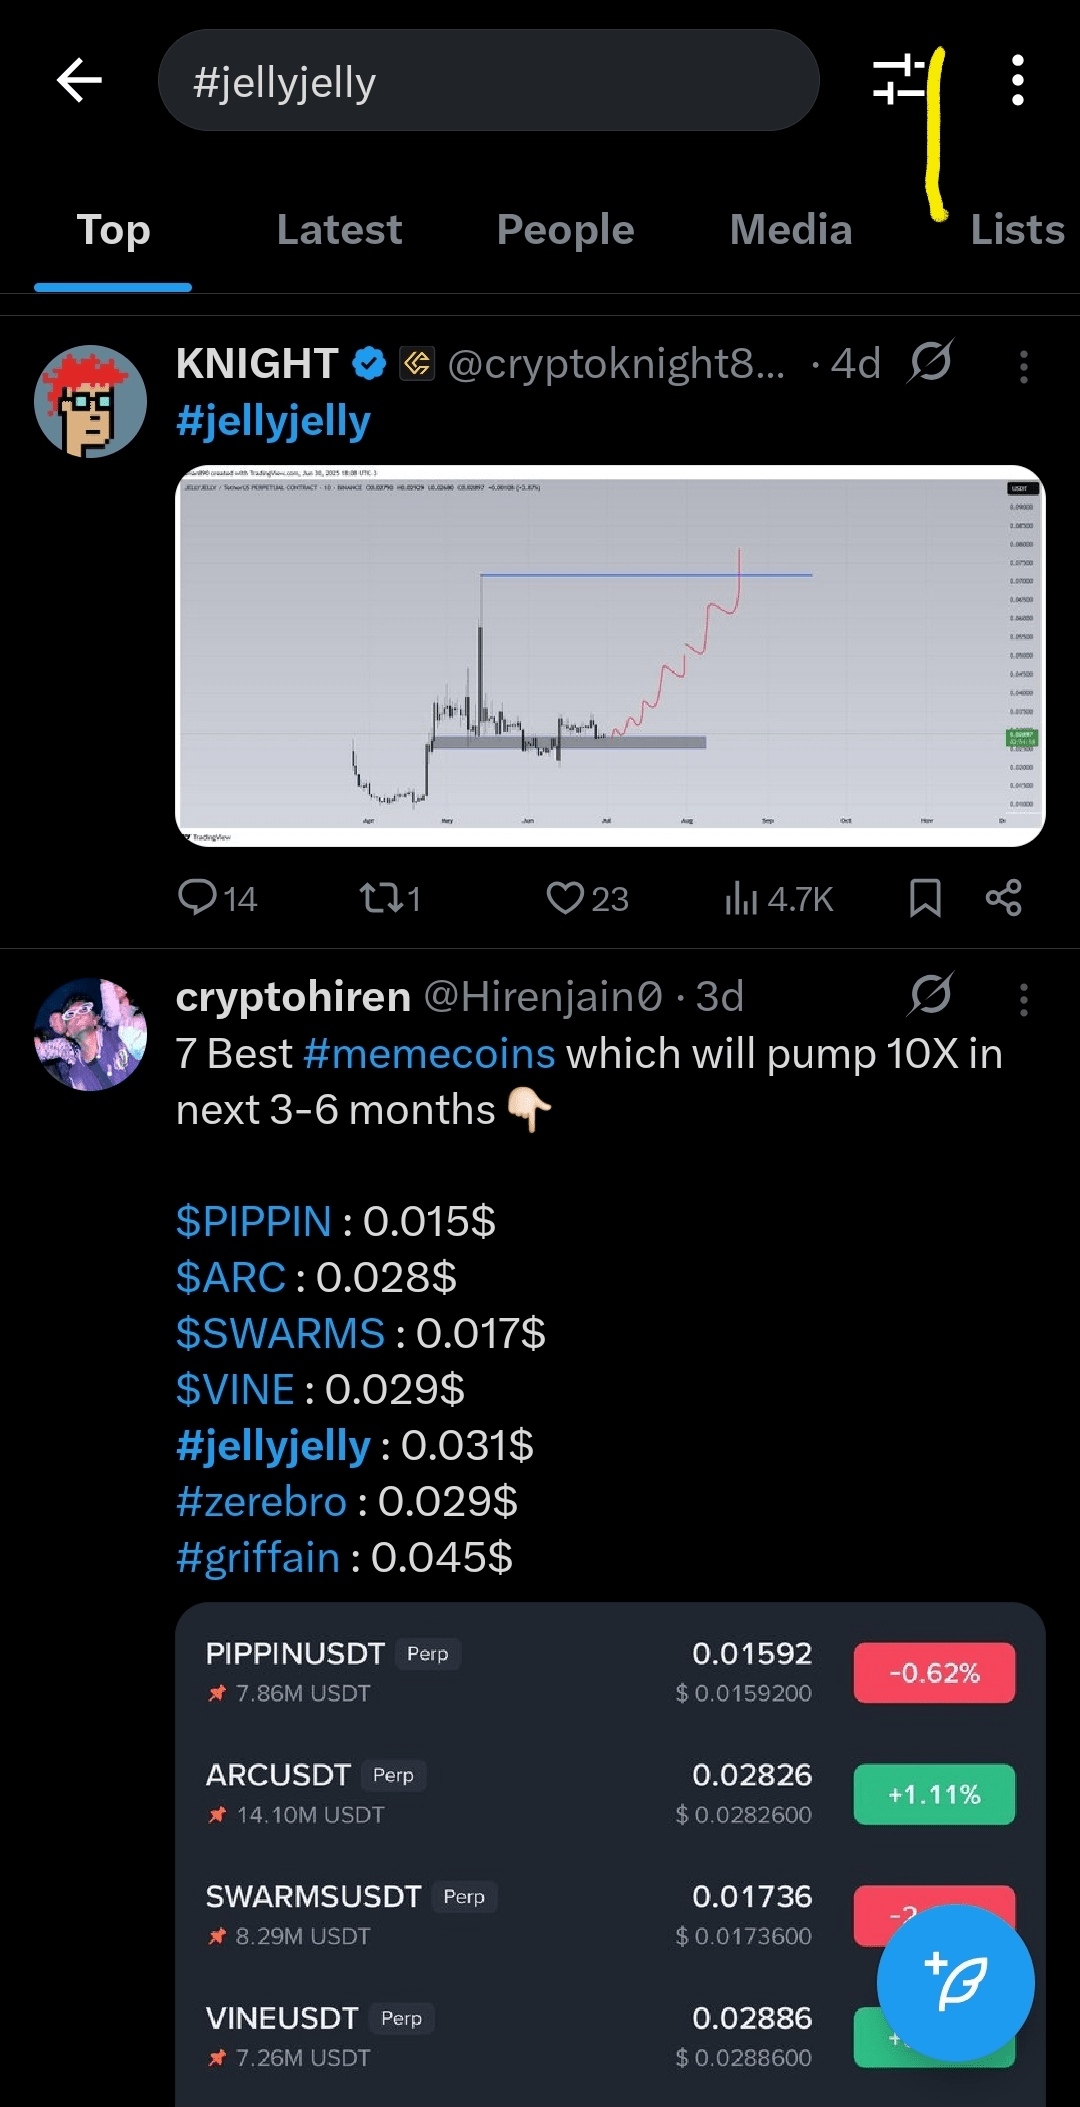Screen dimensions: 1080x2107
Task: Click the #jellyjelly search field
Action: (x=488, y=80)
